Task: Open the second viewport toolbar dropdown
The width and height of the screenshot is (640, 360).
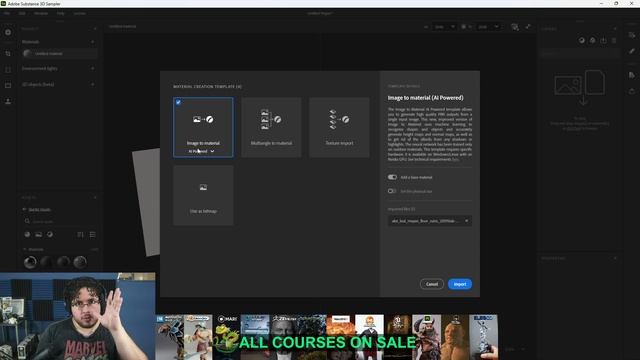Action: pos(488,27)
